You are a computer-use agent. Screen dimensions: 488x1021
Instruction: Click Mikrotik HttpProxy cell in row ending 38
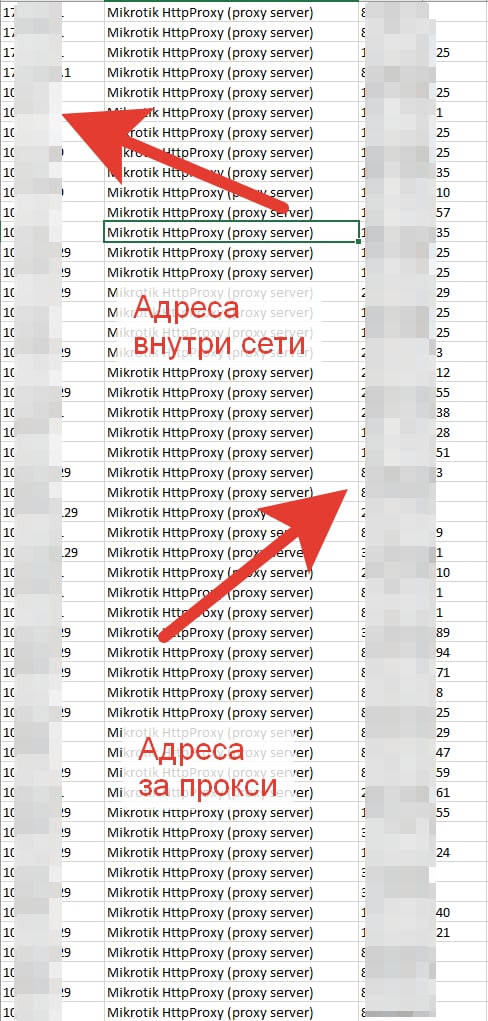pos(231,413)
